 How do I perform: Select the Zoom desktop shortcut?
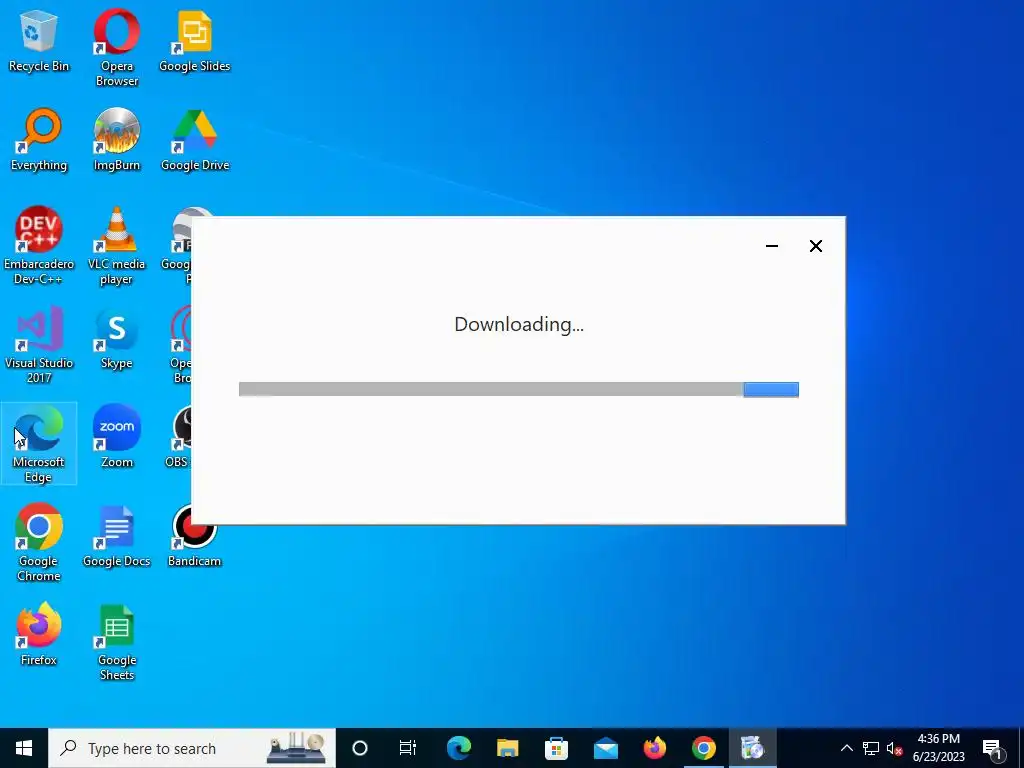point(117,436)
